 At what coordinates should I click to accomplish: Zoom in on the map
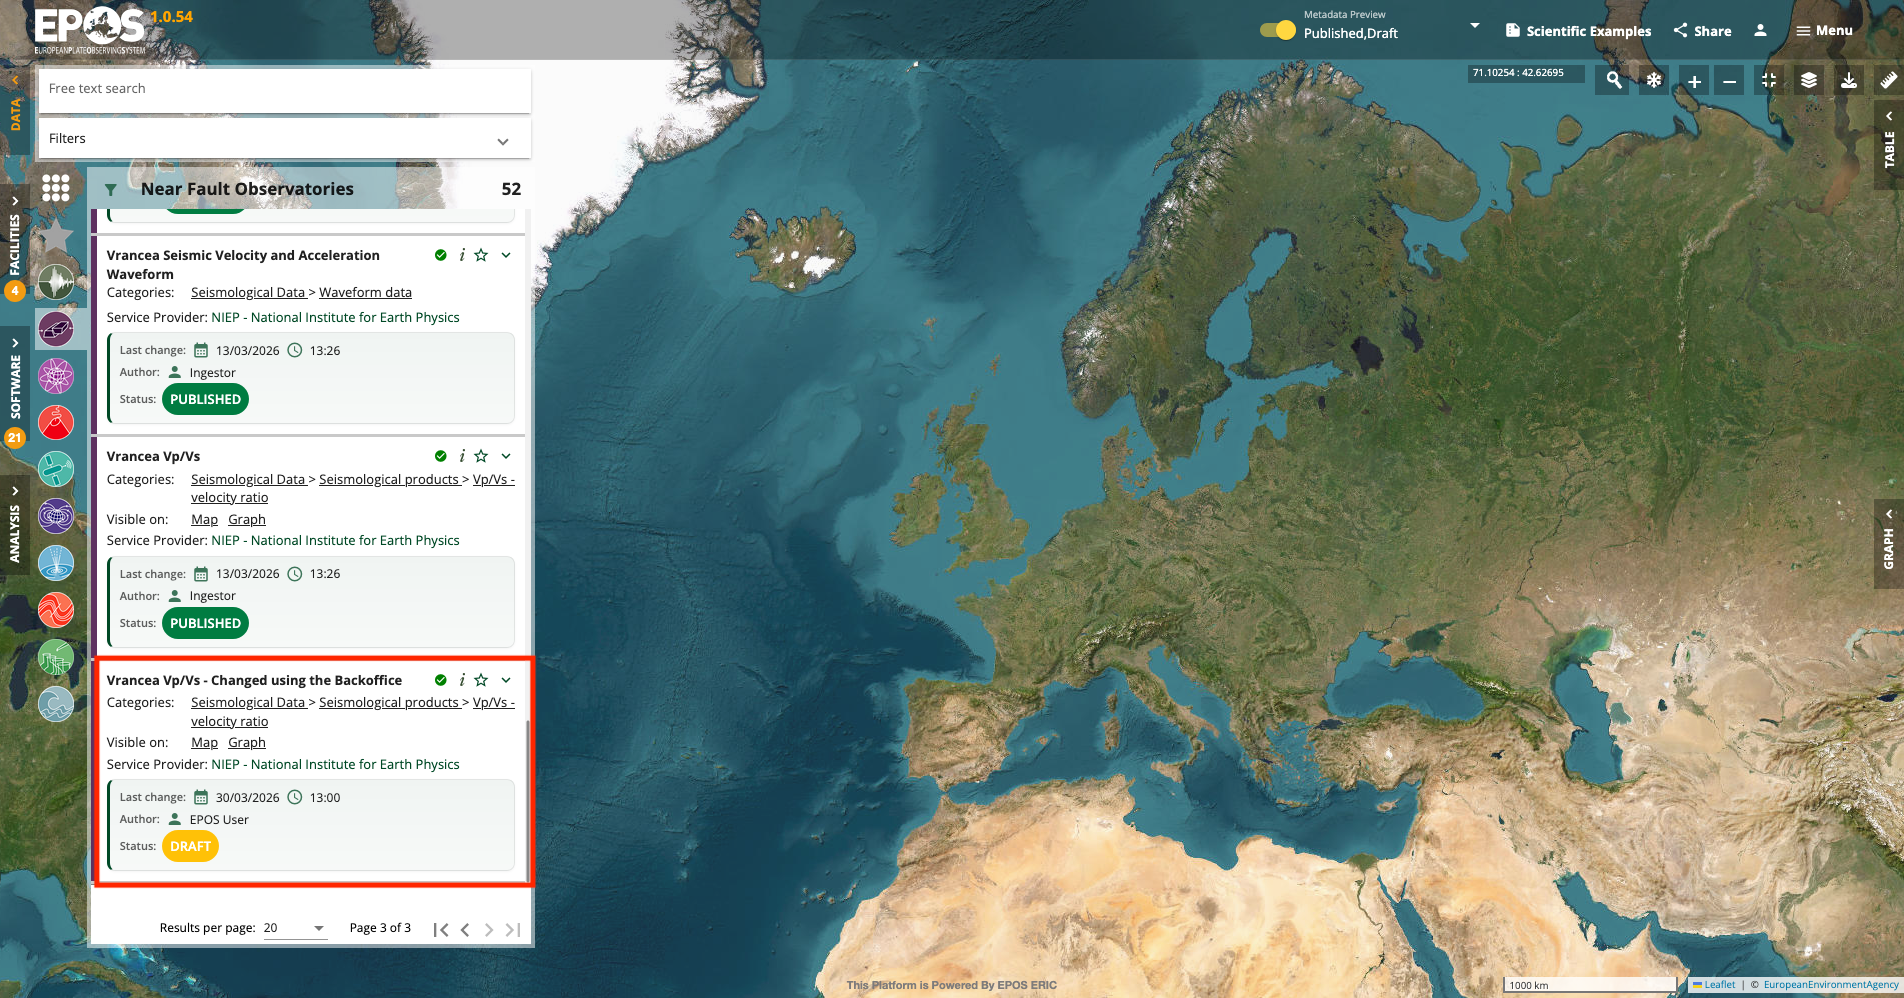1694,81
